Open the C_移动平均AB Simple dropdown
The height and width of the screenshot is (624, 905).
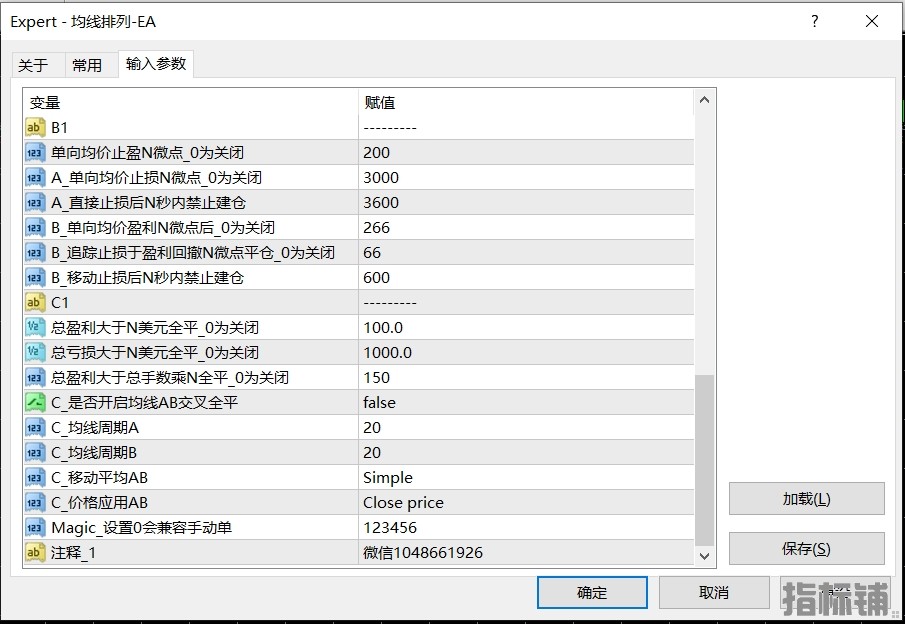point(525,477)
